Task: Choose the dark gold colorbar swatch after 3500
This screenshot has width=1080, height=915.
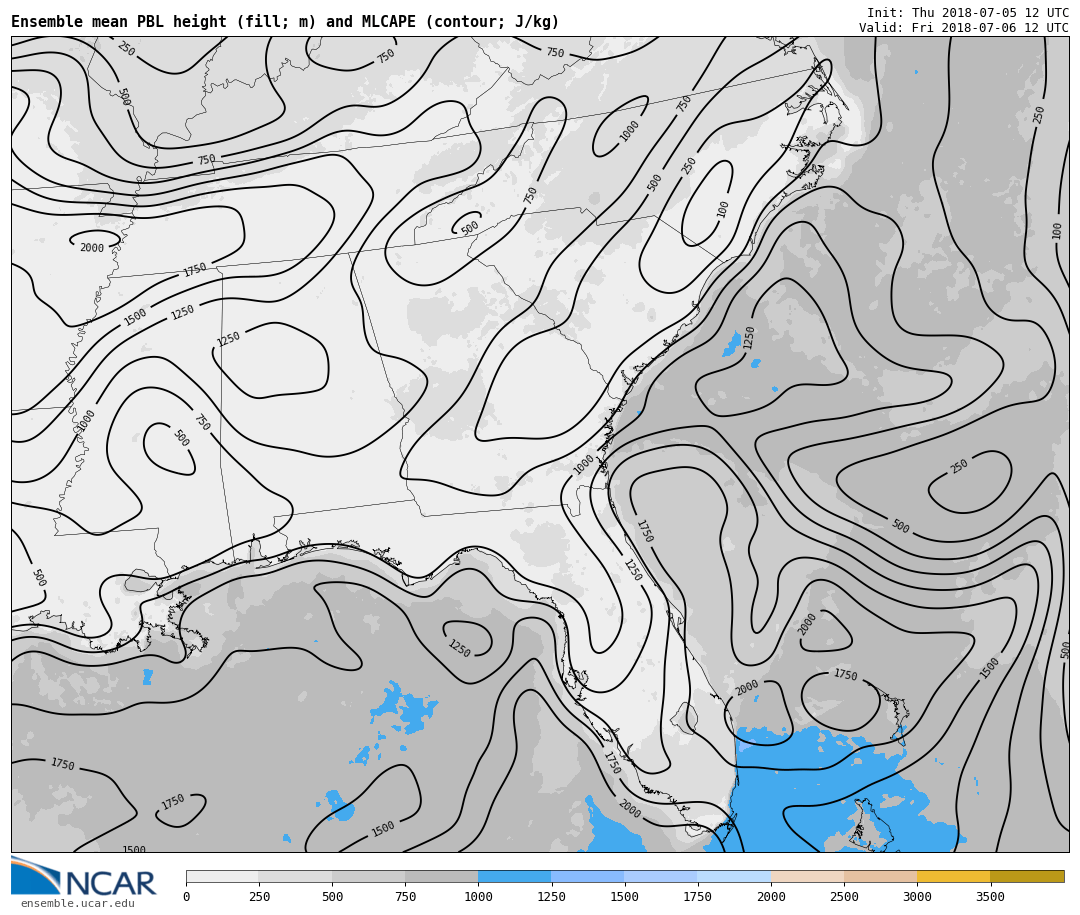Action: pos(1027,876)
